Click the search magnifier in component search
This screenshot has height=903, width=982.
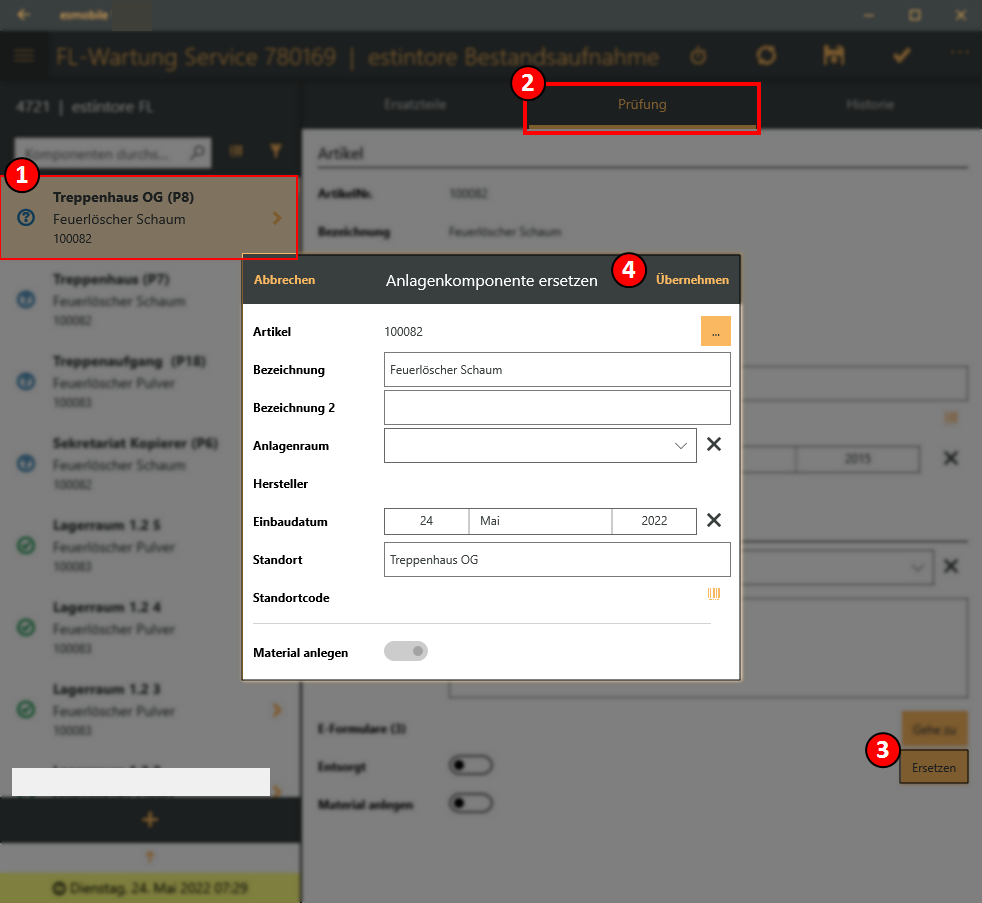click(x=197, y=153)
